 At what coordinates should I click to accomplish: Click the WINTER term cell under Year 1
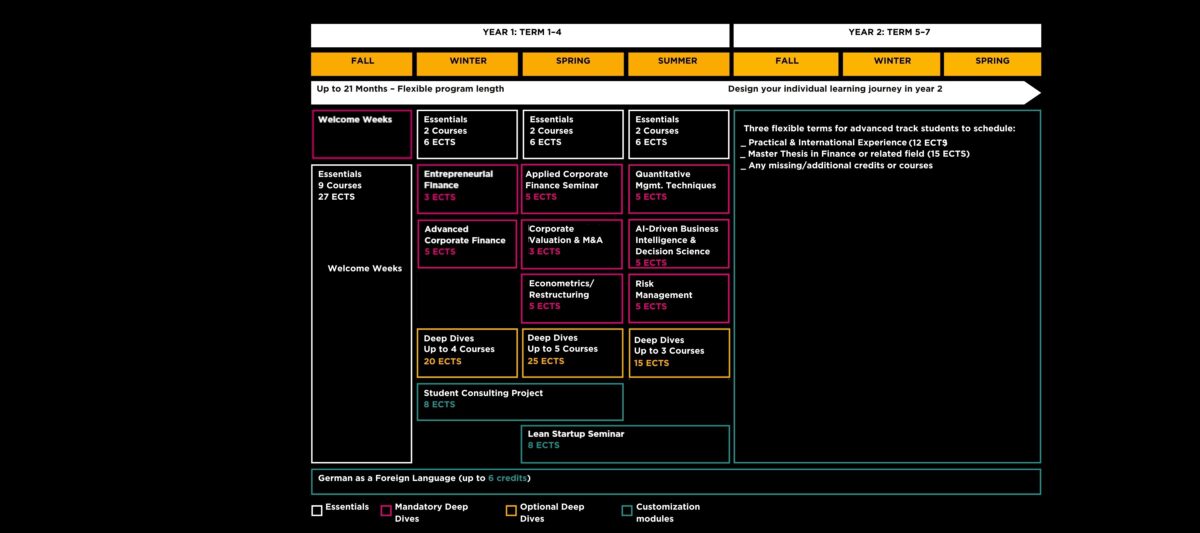coord(468,64)
